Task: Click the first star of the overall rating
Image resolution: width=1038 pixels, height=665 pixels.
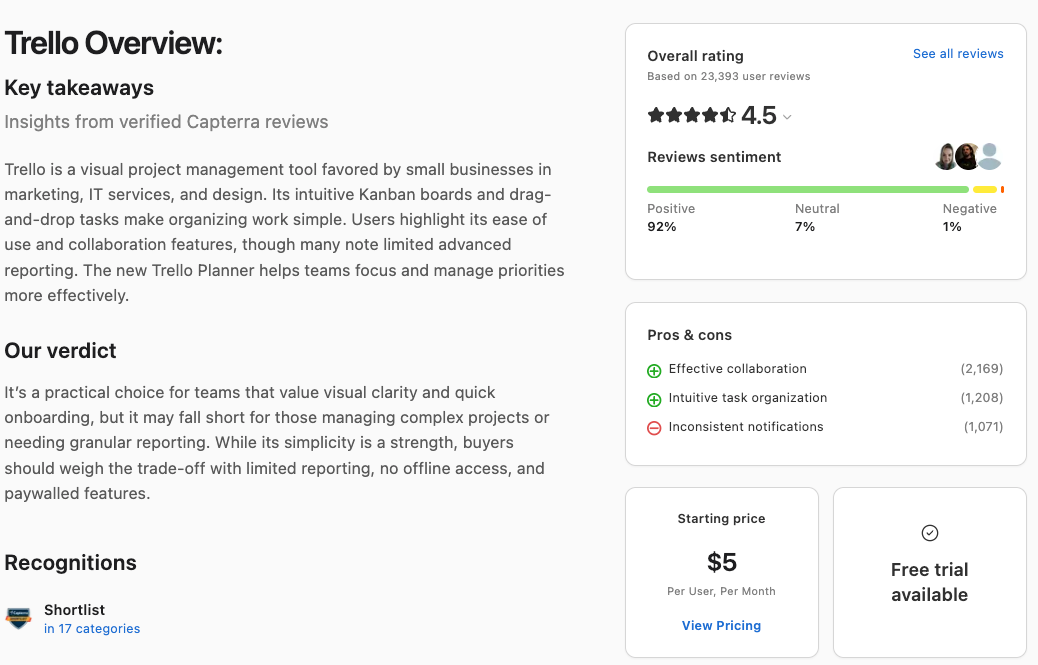Action: pos(656,116)
